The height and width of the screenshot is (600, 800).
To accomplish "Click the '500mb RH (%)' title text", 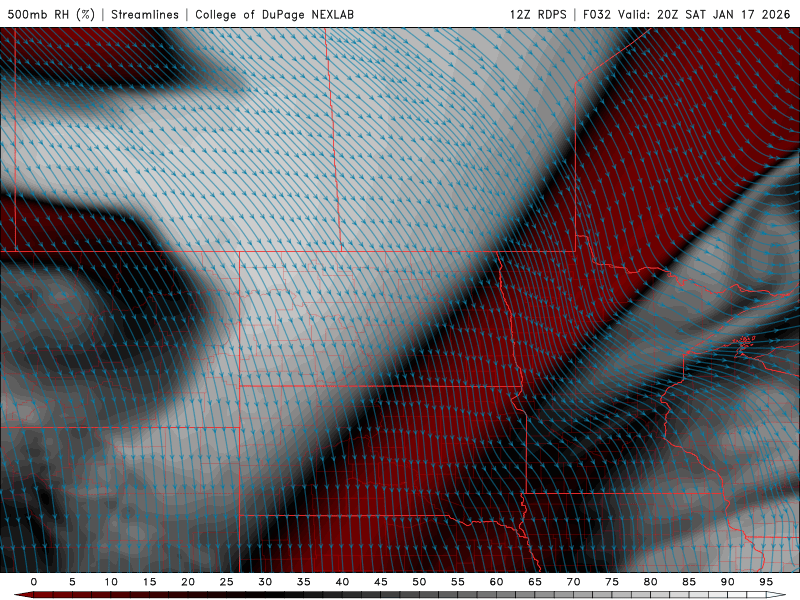I will click(x=51, y=14).
